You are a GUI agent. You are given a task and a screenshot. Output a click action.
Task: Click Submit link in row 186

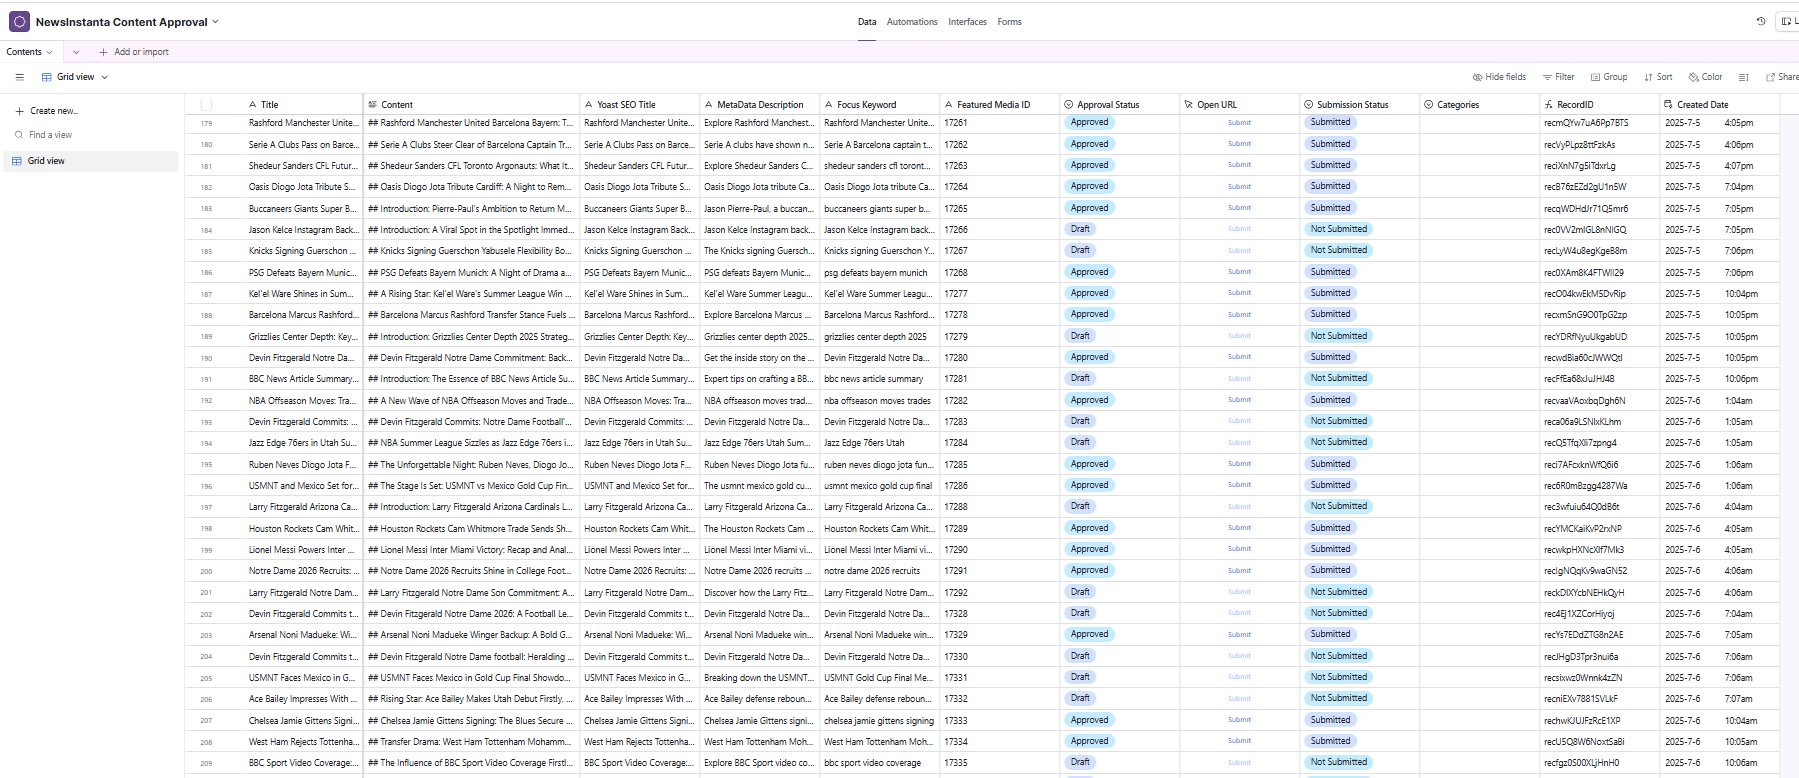pos(1239,272)
